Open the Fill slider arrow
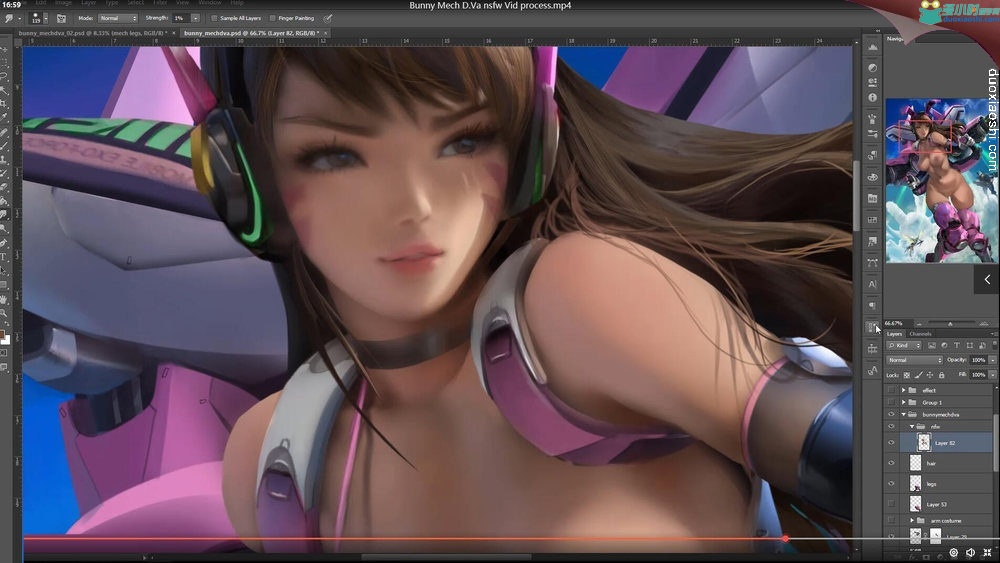The height and width of the screenshot is (563, 1000). tap(992, 375)
